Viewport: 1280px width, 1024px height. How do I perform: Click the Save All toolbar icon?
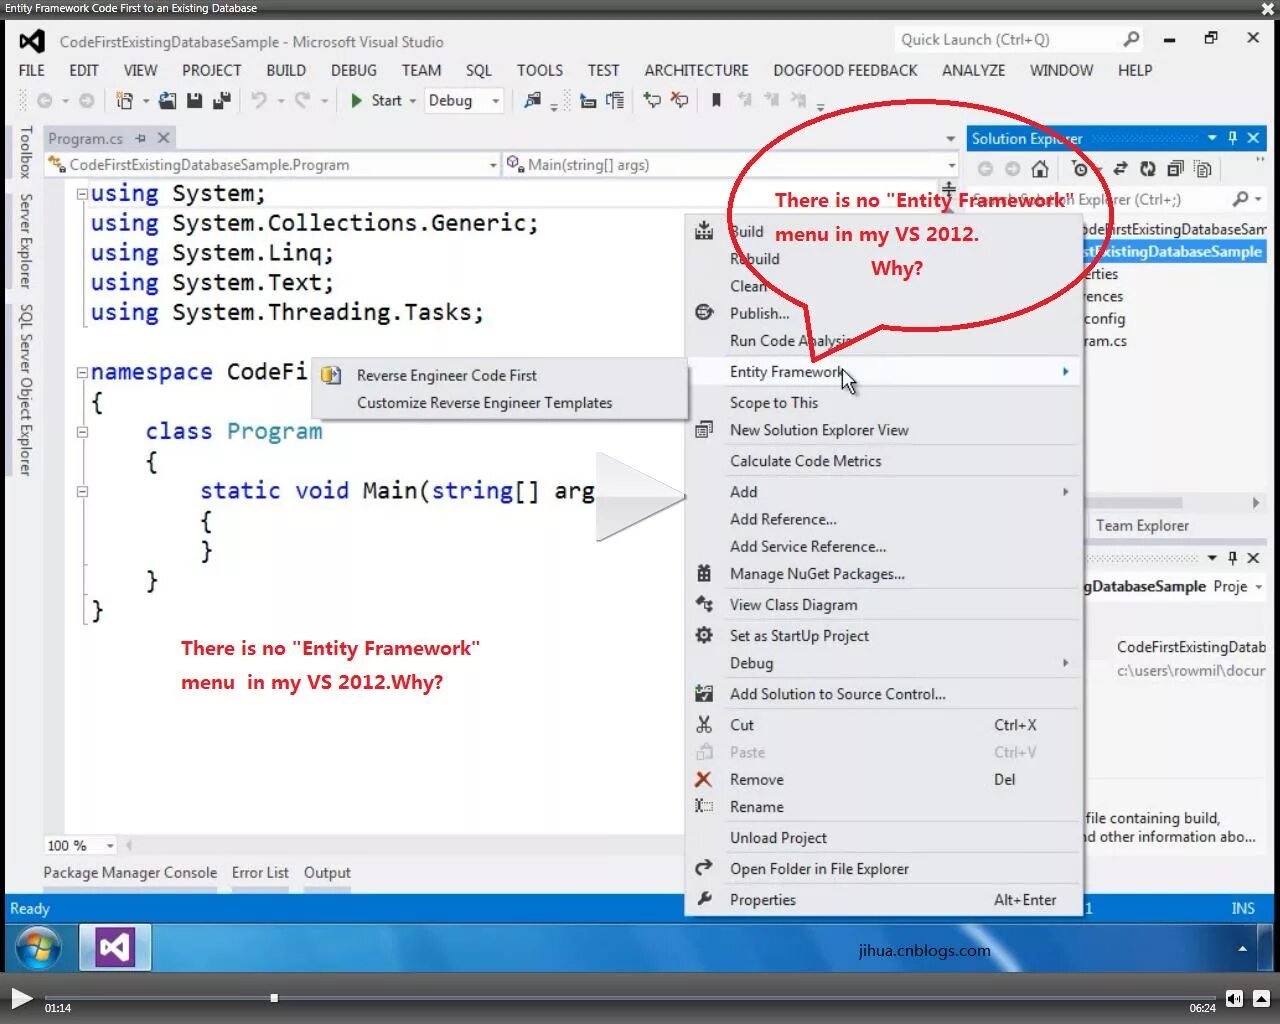pos(222,100)
